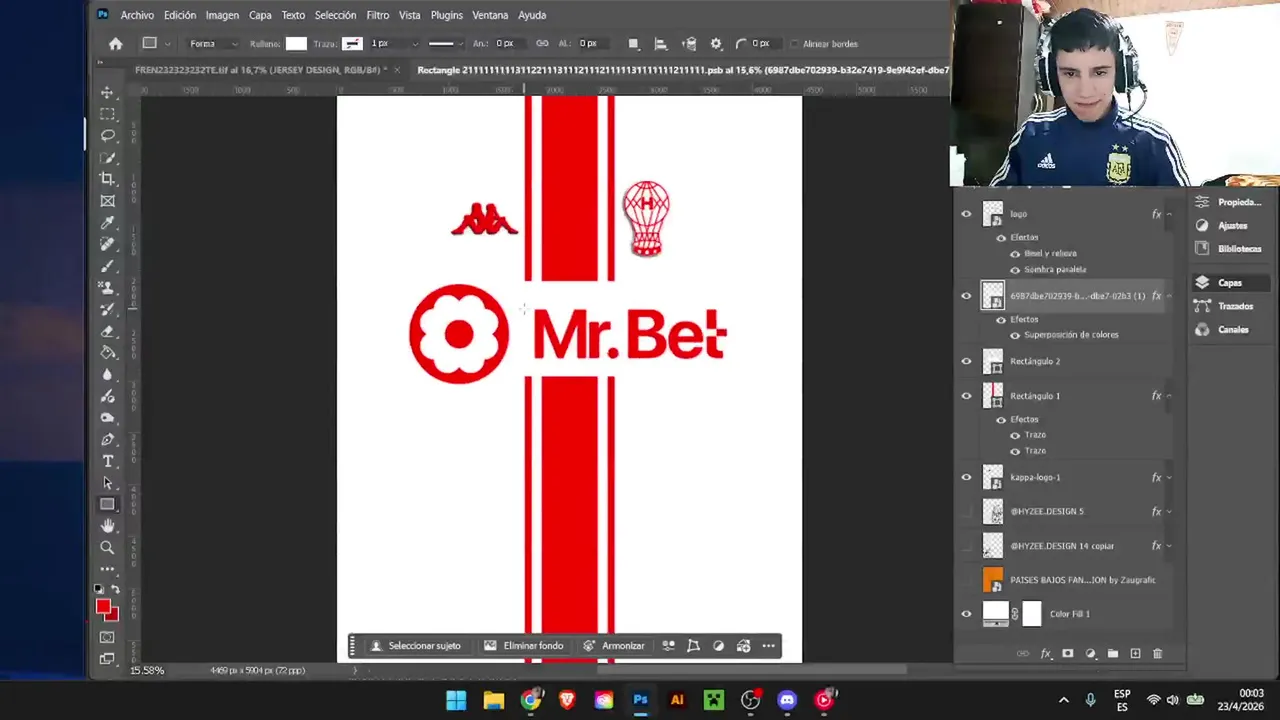Select the Blur drop tool

107,374
